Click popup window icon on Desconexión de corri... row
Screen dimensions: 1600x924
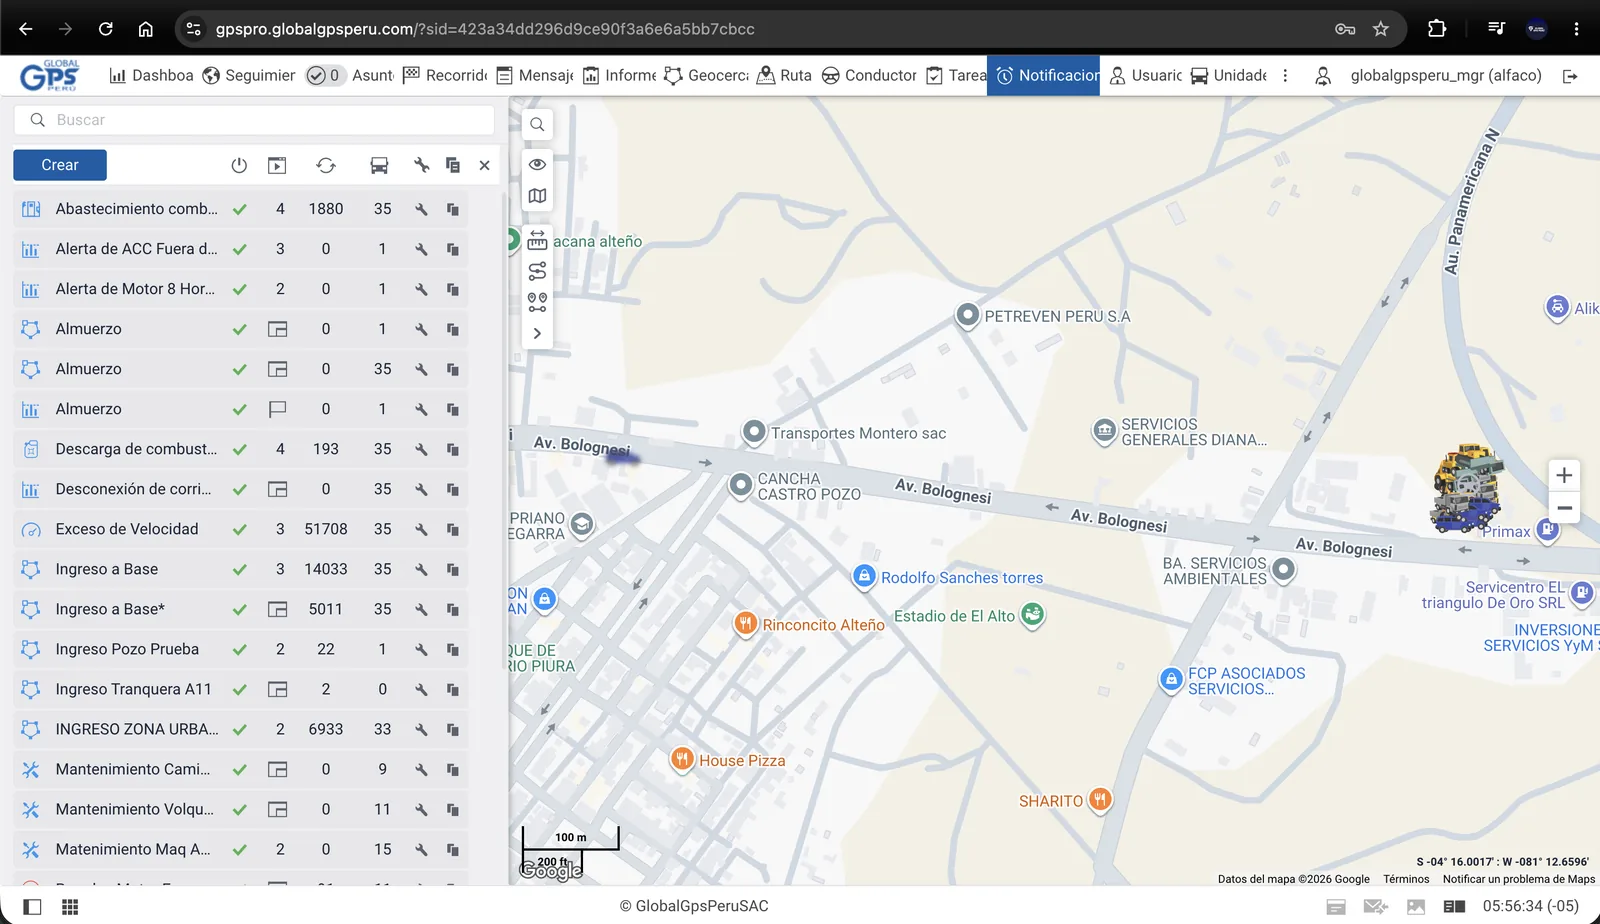tap(278, 489)
